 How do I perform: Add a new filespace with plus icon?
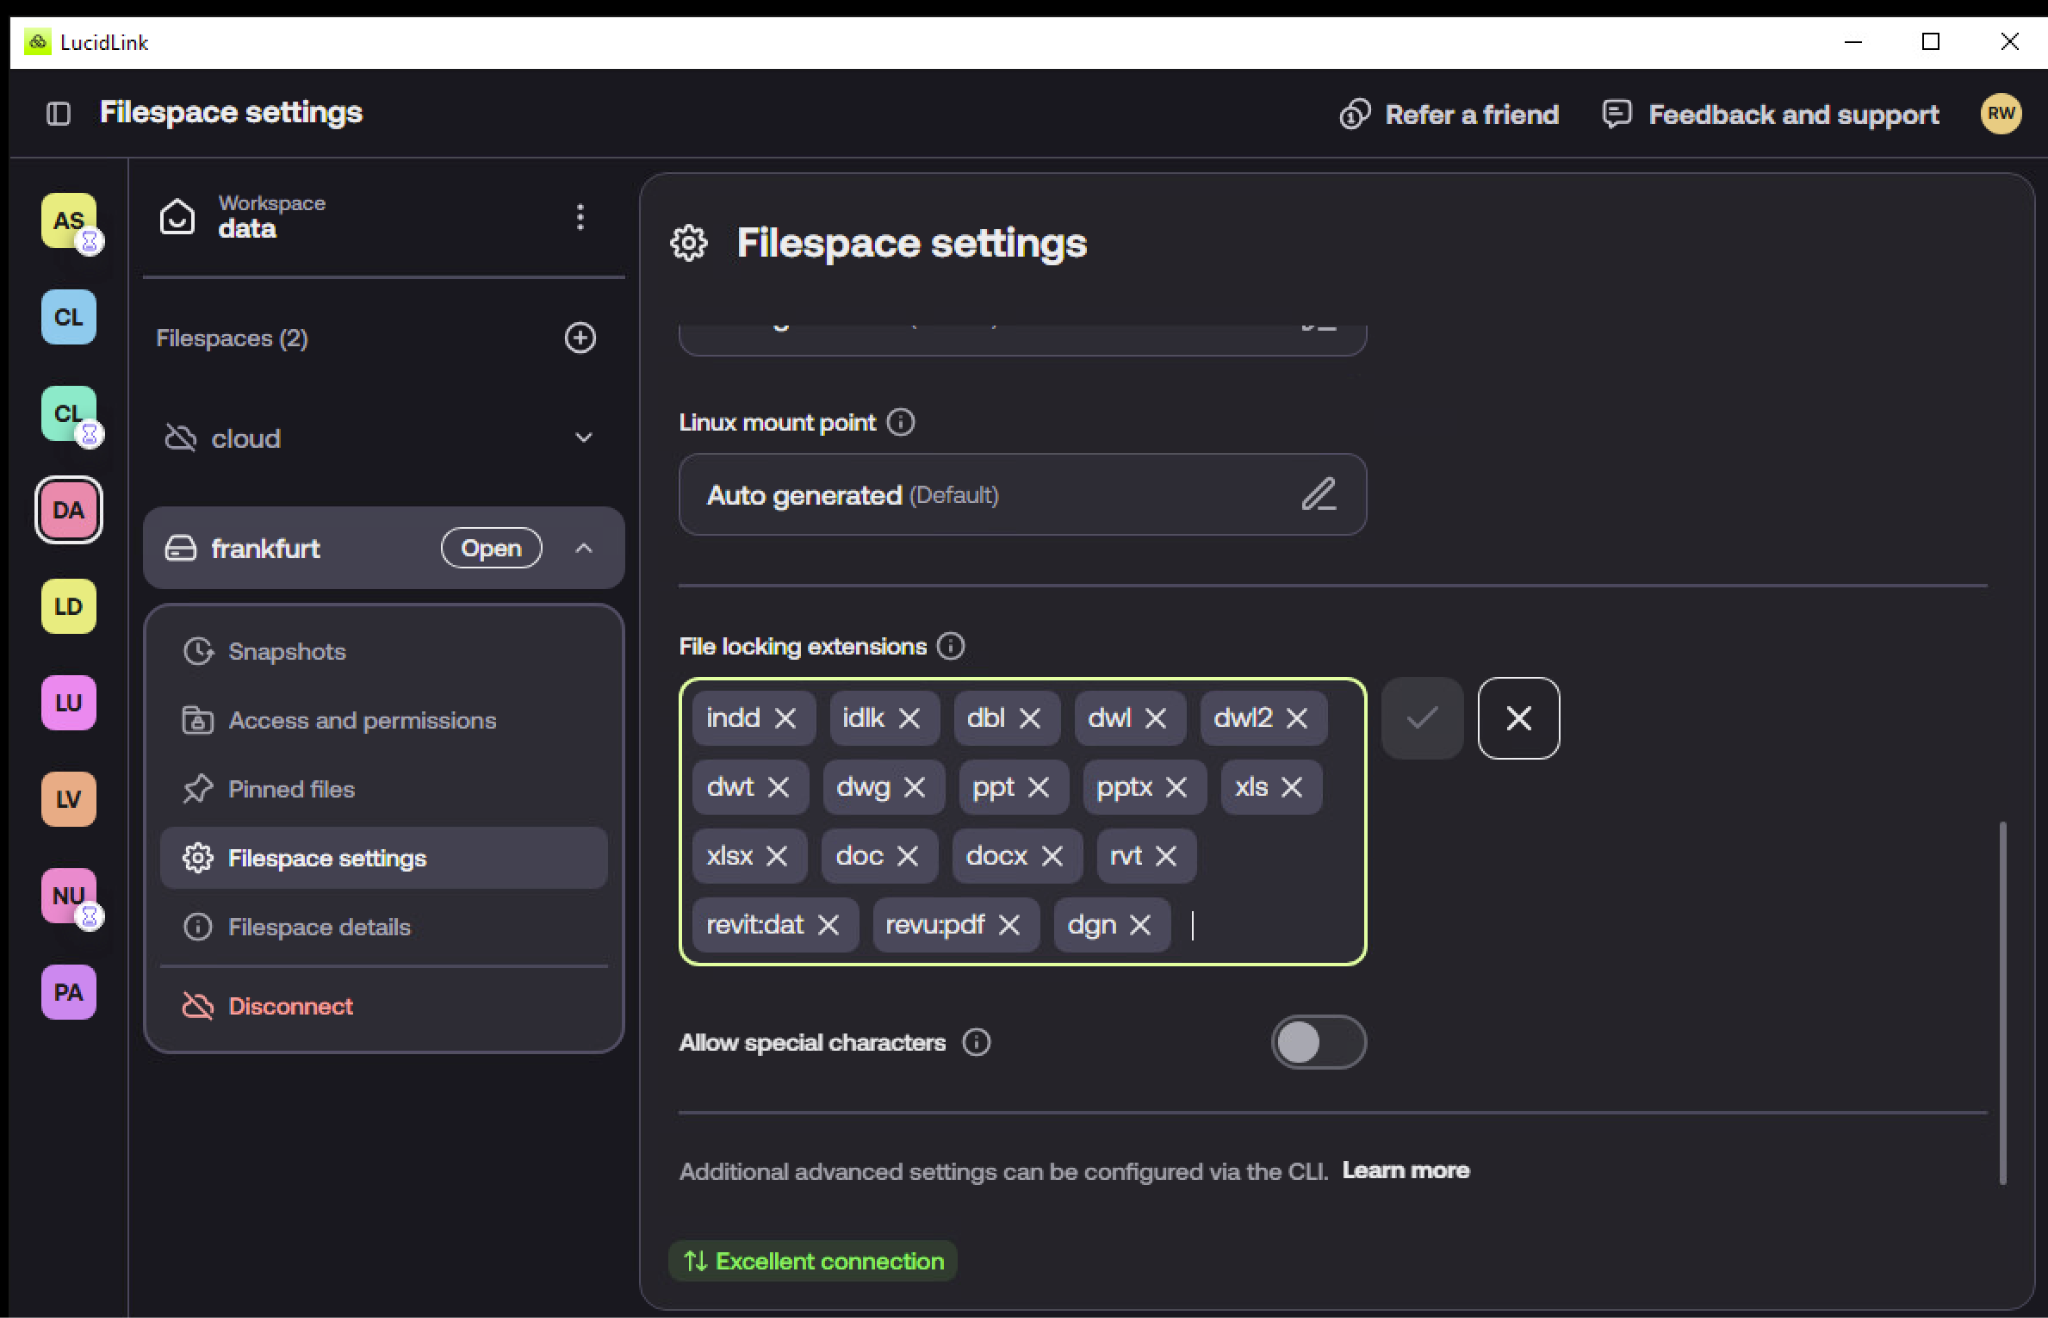coord(580,338)
